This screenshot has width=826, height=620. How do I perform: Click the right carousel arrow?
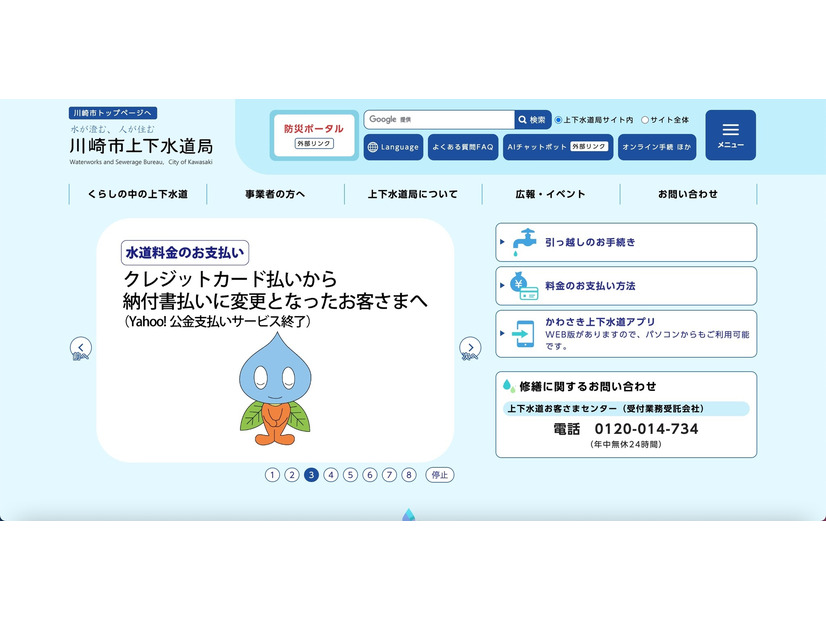pos(470,346)
